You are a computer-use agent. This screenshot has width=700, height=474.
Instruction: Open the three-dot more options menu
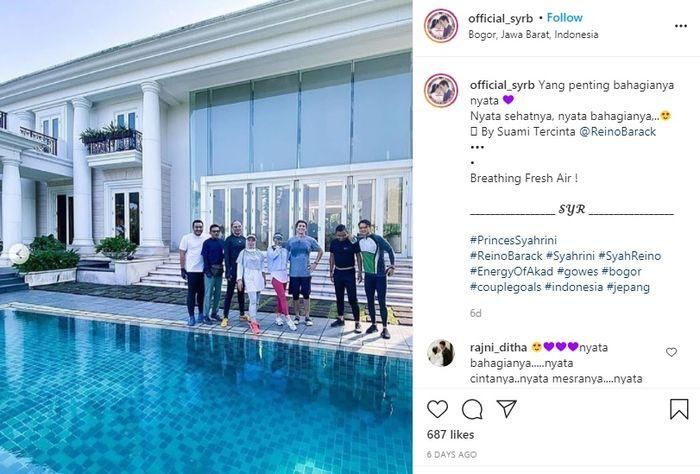tap(680, 26)
